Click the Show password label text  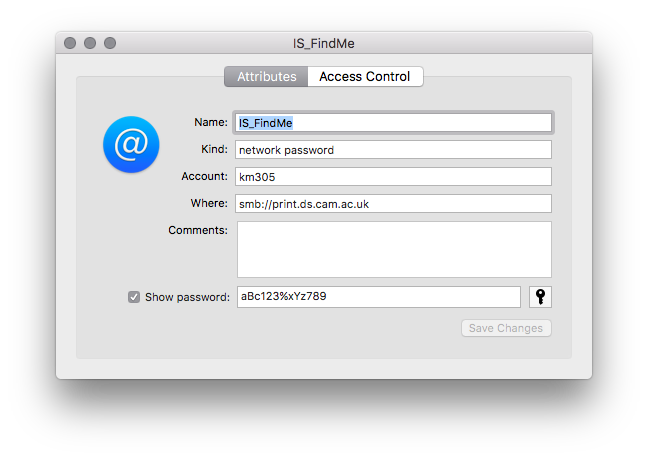(187, 297)
